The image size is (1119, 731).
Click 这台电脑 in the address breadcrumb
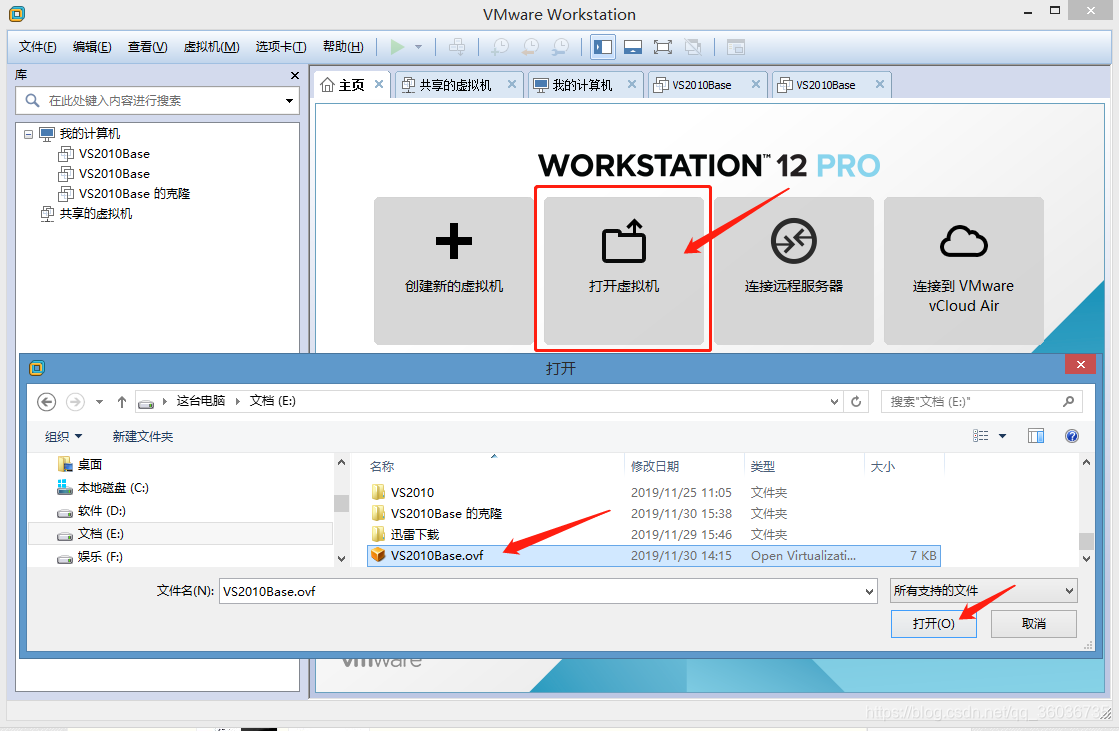[201, 401]
